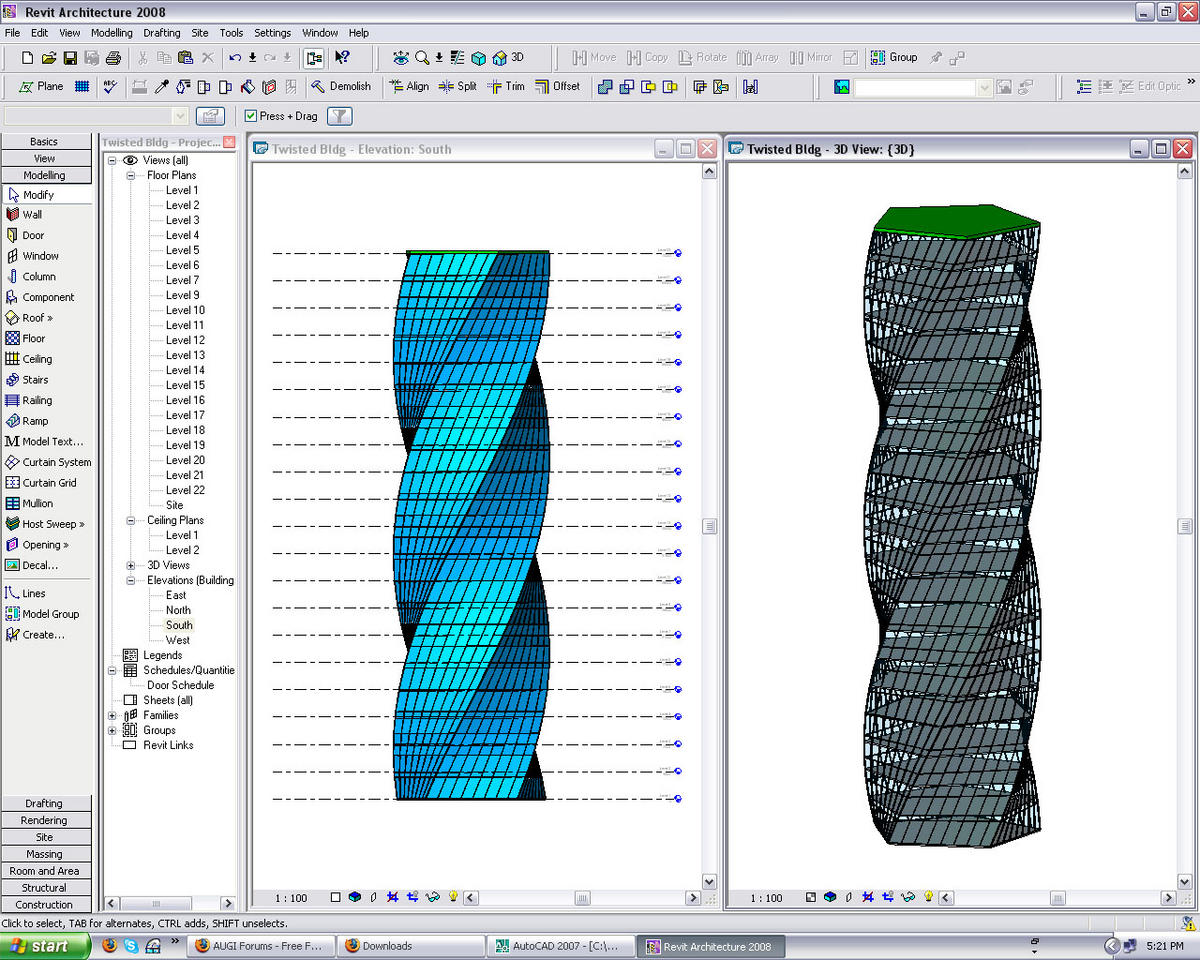This screenshot has height=960, width=1200.
Task: Choose the Curtain Grid tool
Action: (49, 483)
